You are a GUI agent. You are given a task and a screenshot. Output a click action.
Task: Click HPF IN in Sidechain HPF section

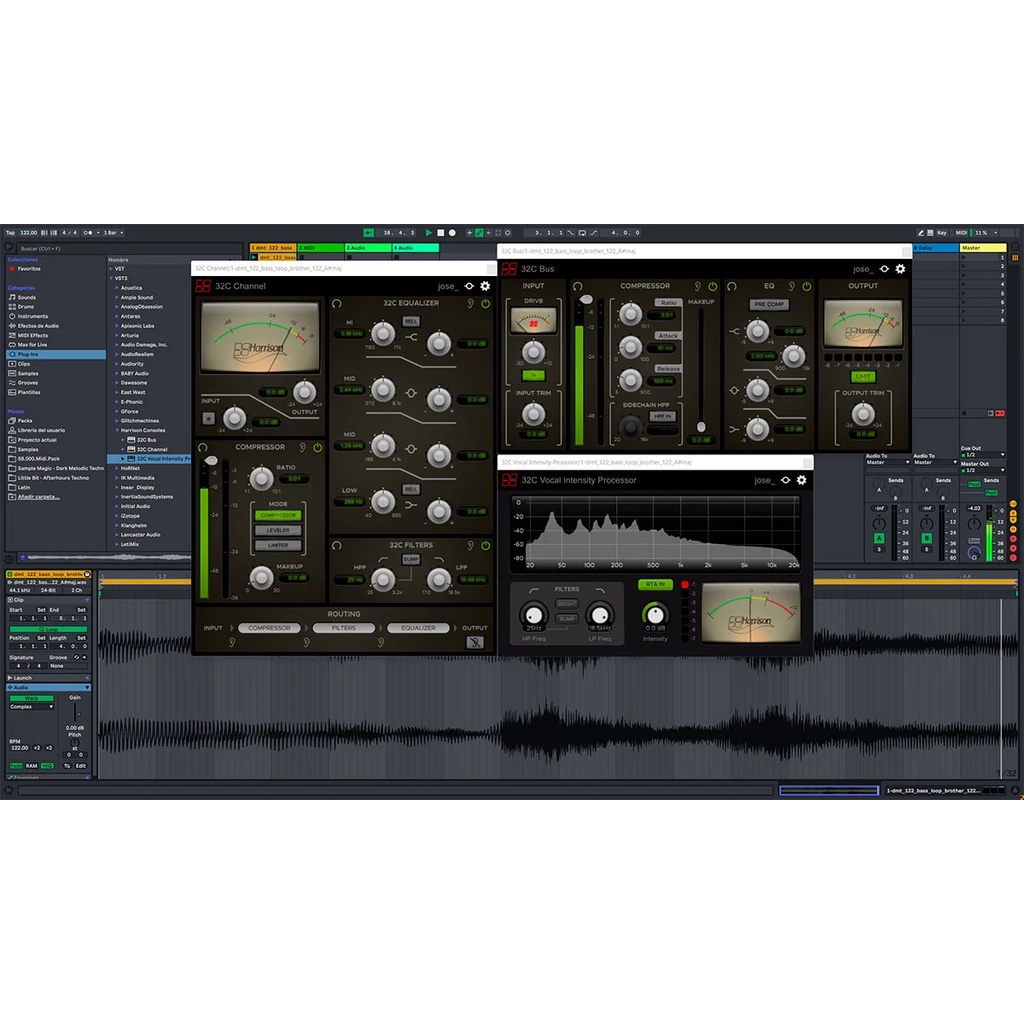coord(662,416)
